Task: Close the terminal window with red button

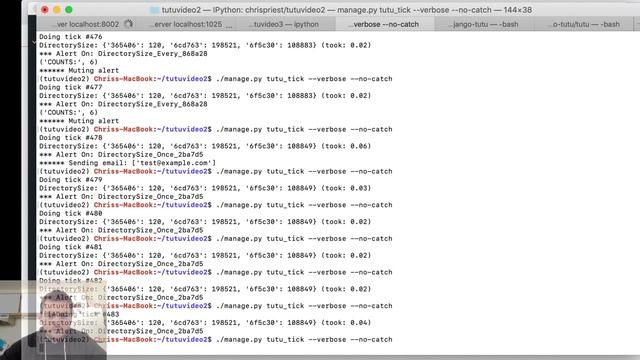Action: (44, 9)
